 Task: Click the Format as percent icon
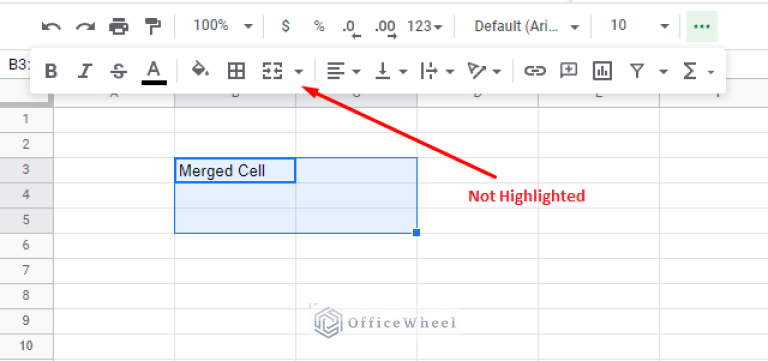point(319,26)
